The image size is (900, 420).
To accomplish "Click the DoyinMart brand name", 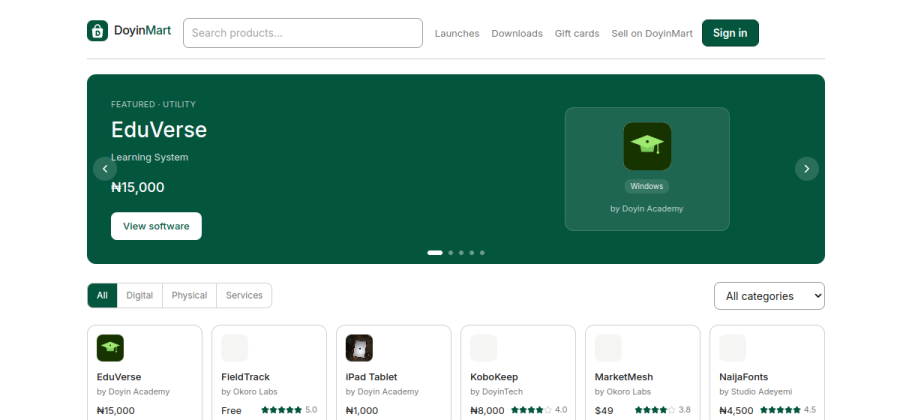I will [142, 30].
